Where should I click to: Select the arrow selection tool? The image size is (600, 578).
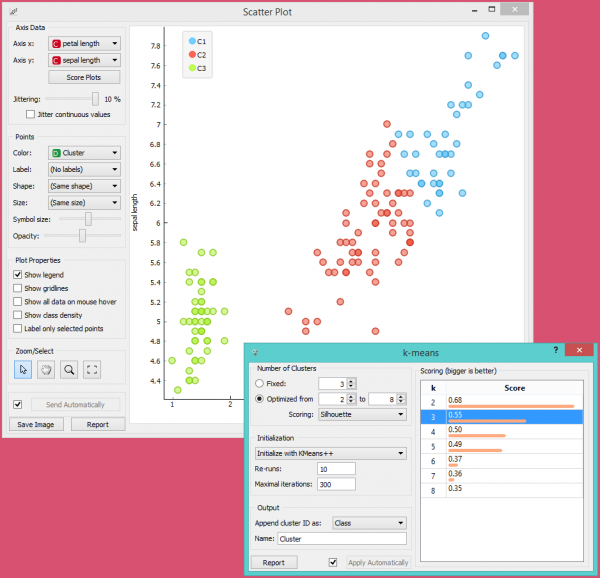(23, 369)
